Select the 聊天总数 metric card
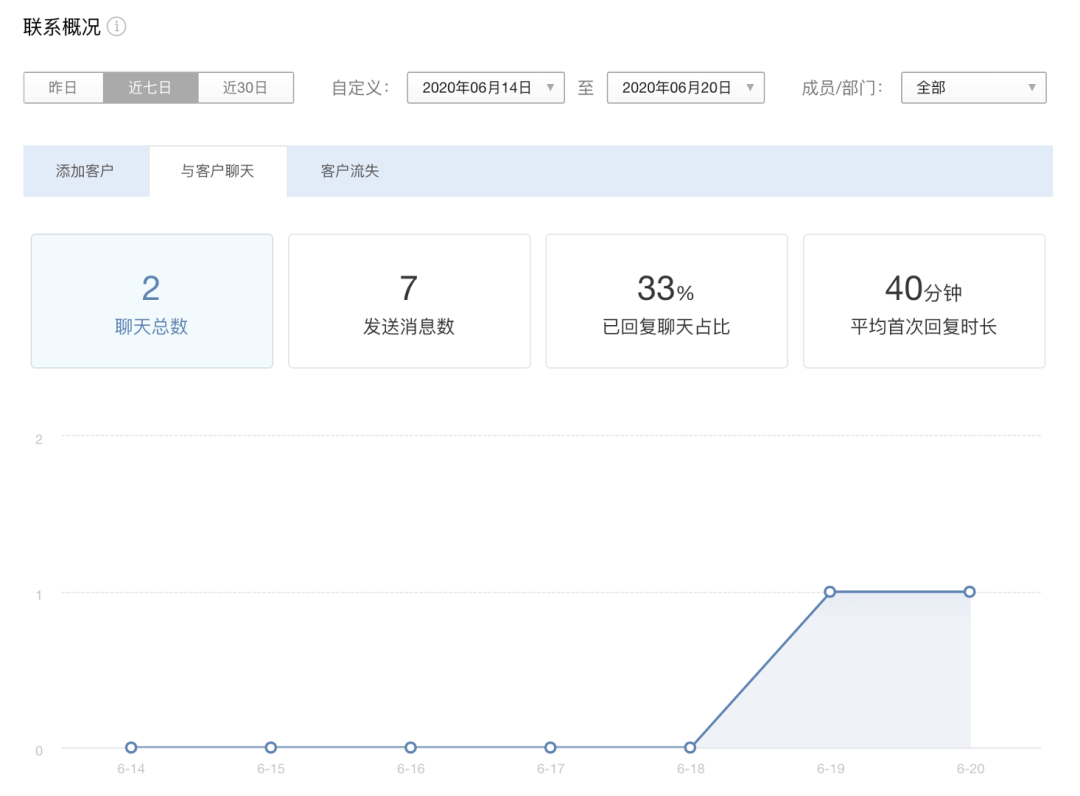Screen dimensions: 1080x796 pos(152,301)
